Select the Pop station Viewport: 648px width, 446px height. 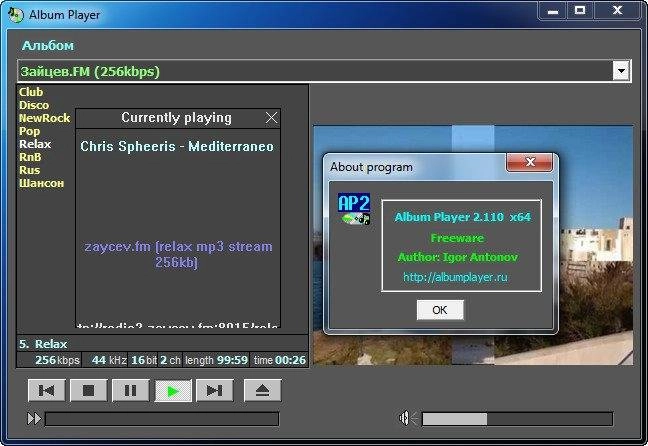coord(29,131)
